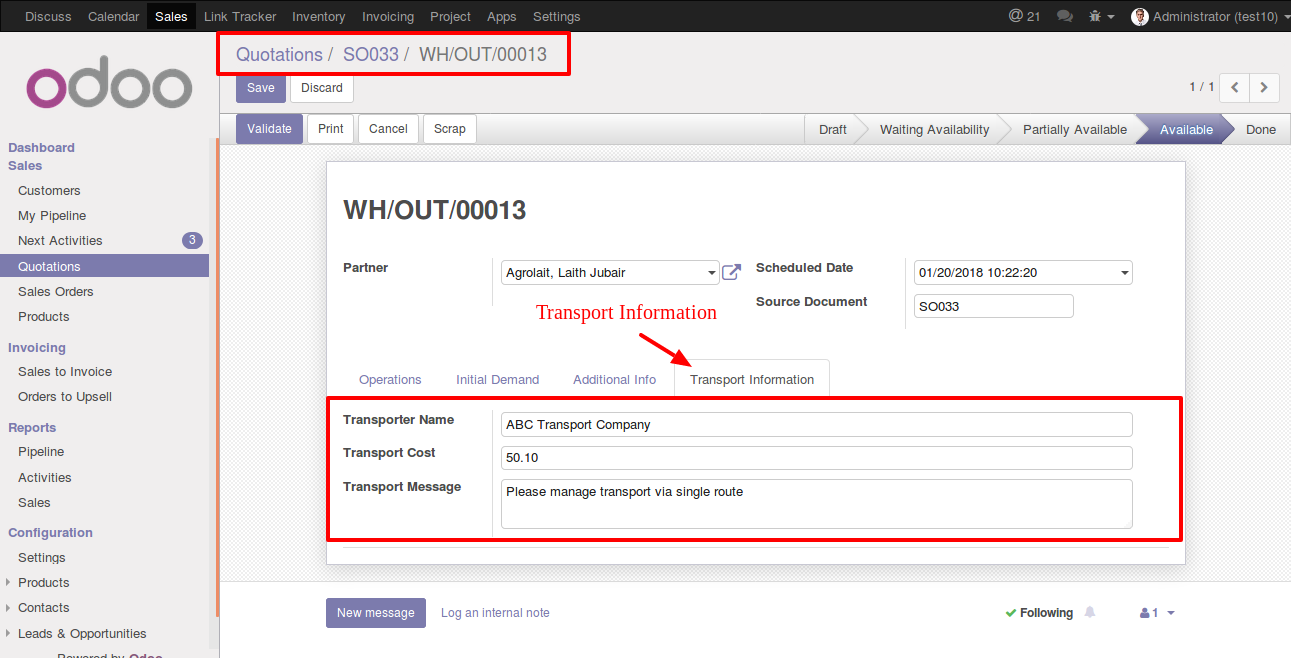Click the New message button
The image size is (1291, 658).
(x=376, y=613)
